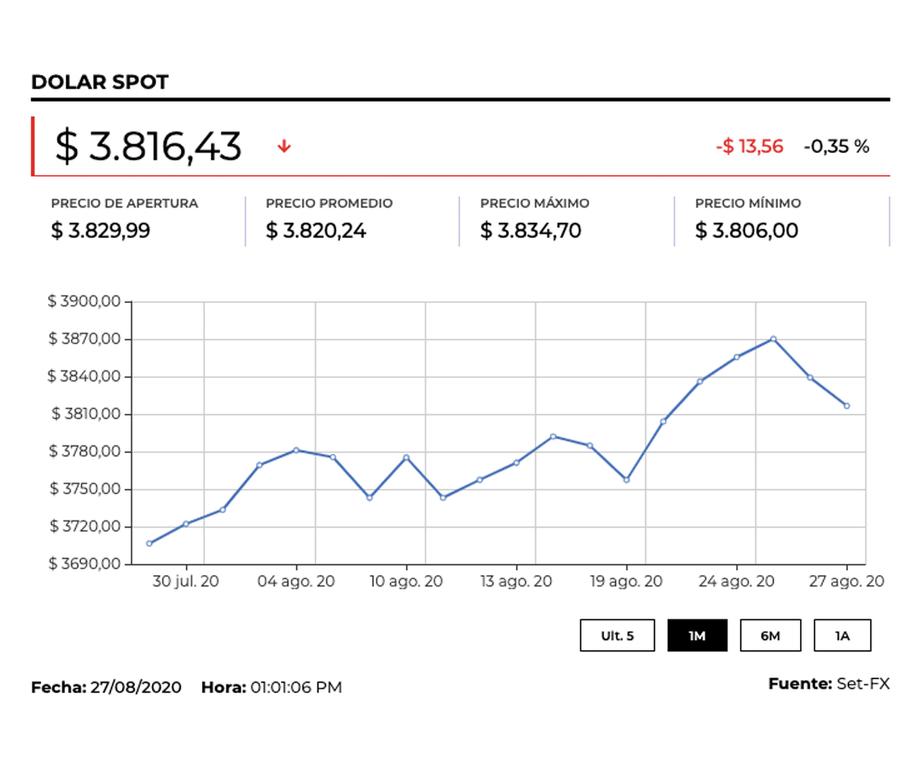Switch chart to 6M range
Viewport: 922px width, 768px height.
click(x=770, y=635)
